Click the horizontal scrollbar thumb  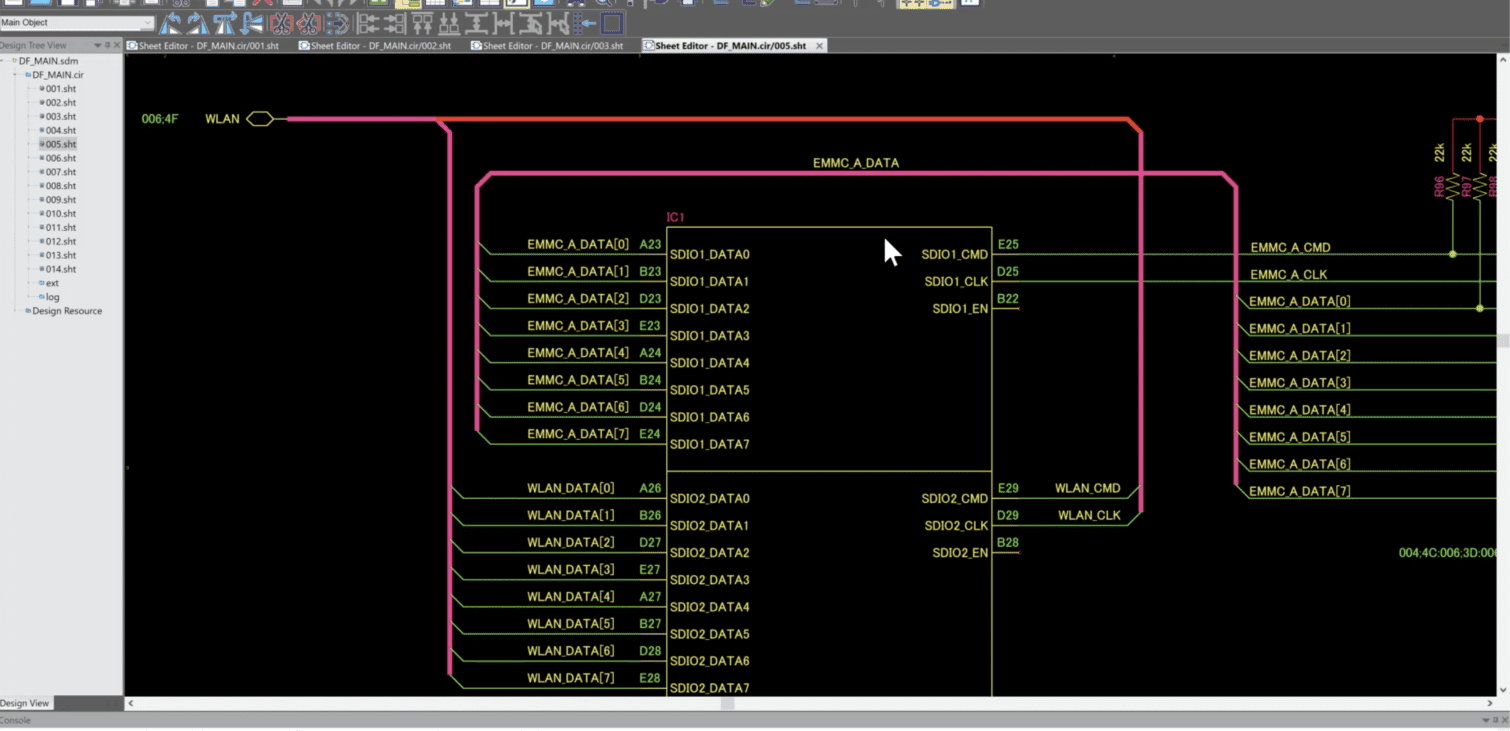(x=728, y=703)
